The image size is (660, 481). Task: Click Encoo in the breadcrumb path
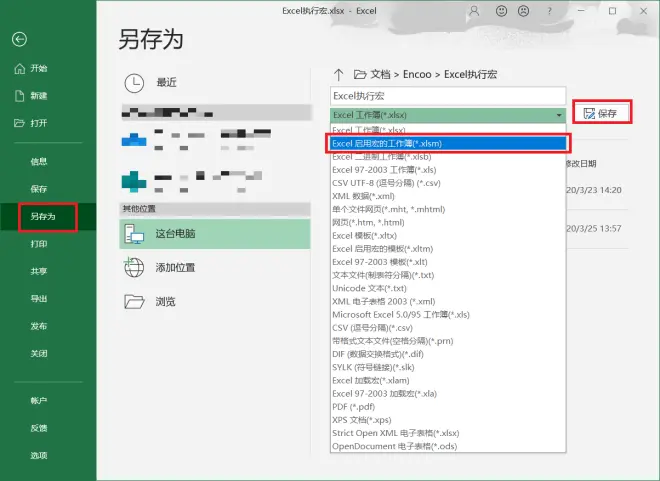pyautogui.click(x=417, y=74)
